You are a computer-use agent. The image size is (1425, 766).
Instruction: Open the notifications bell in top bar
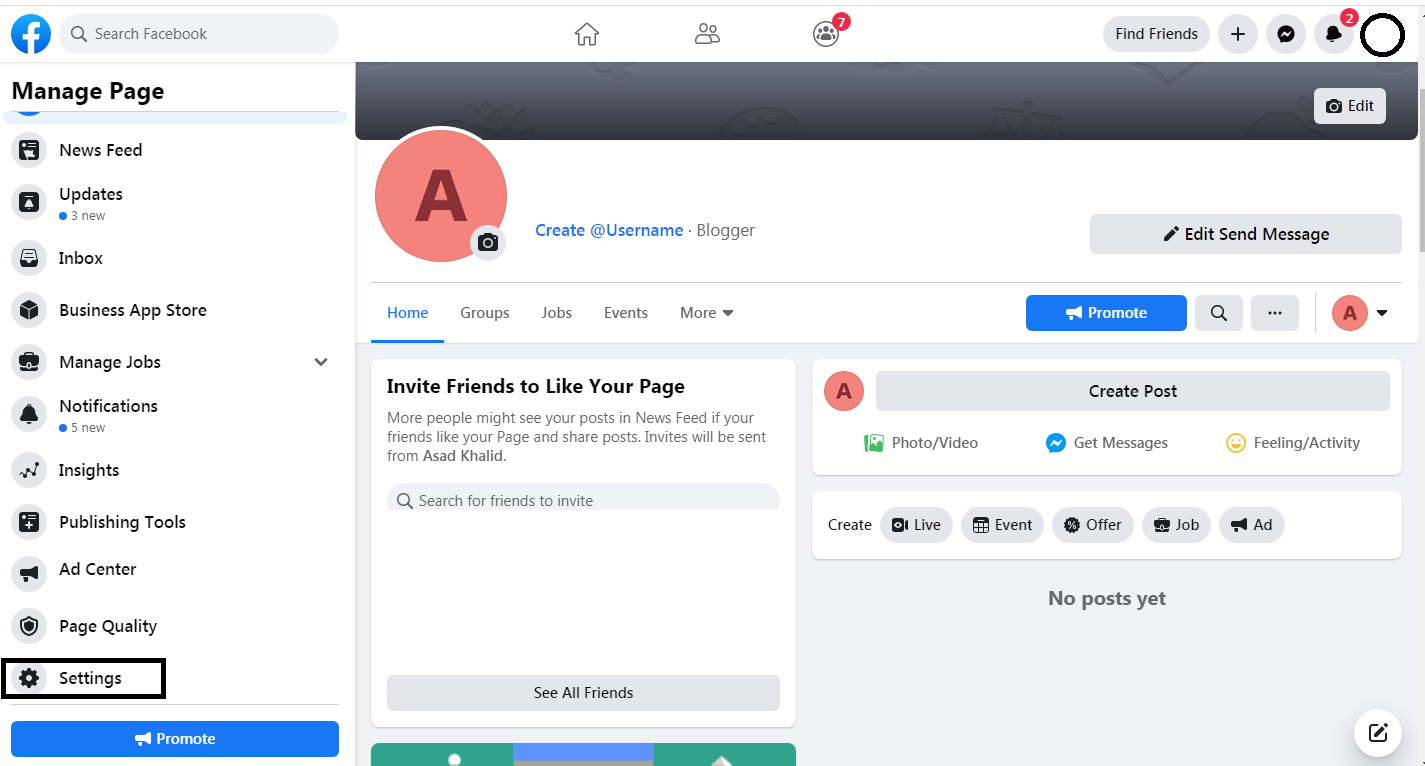pos(1334,34)
